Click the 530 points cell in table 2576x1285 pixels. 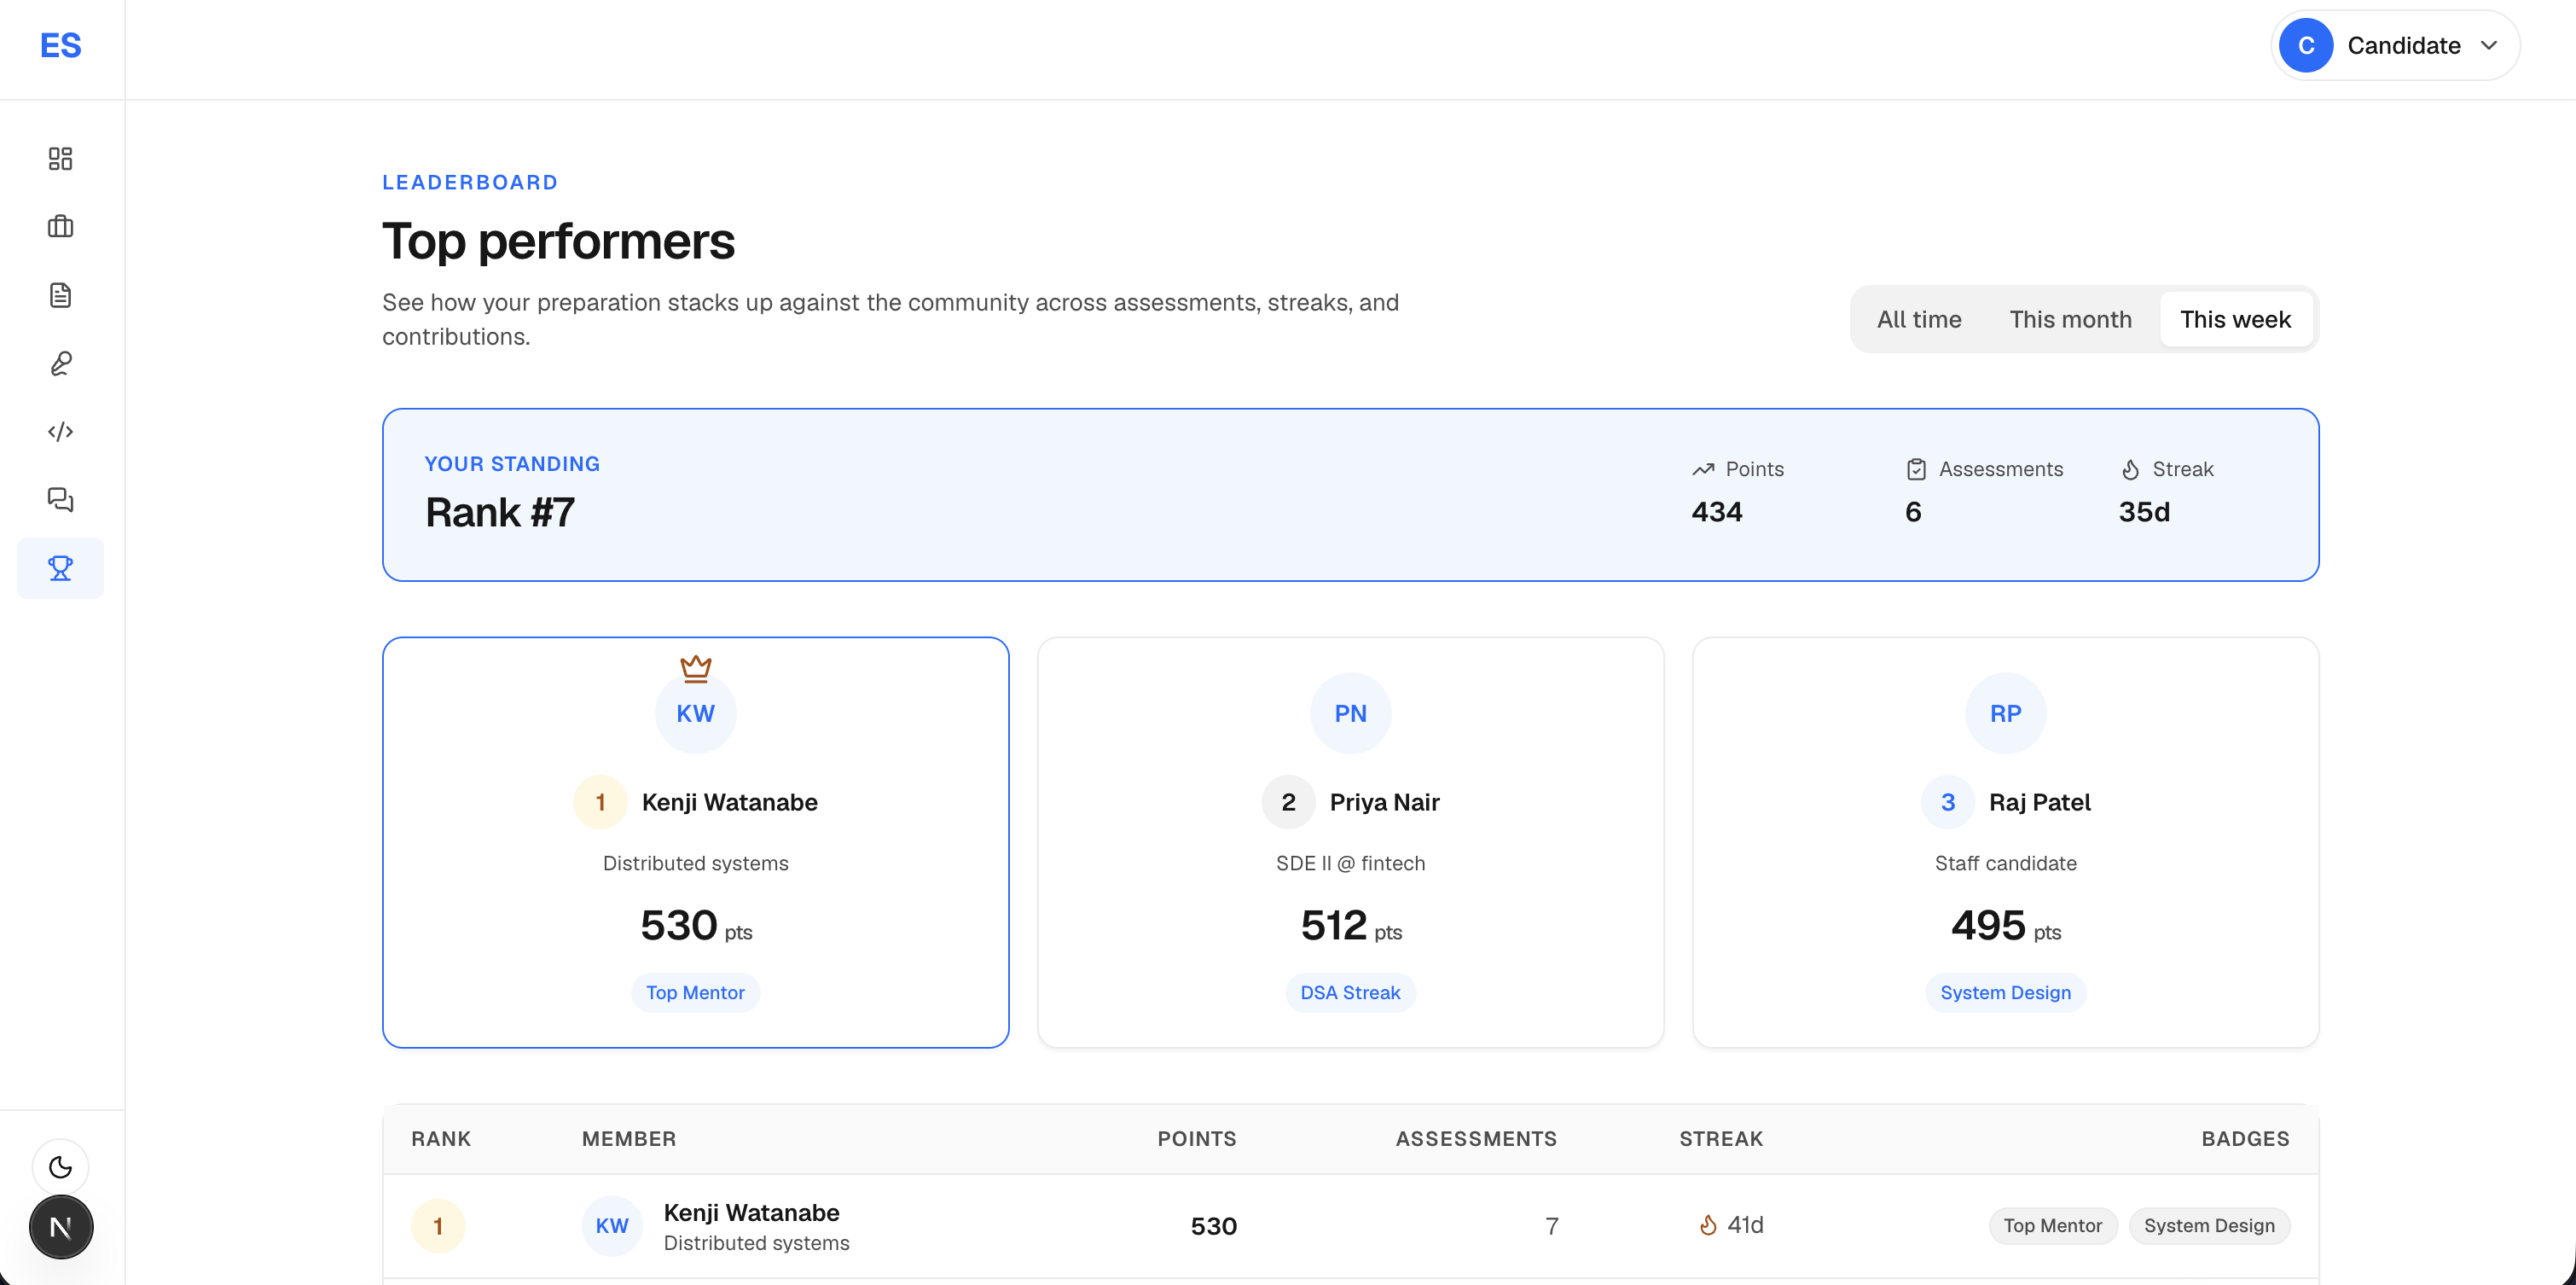1213,1226
